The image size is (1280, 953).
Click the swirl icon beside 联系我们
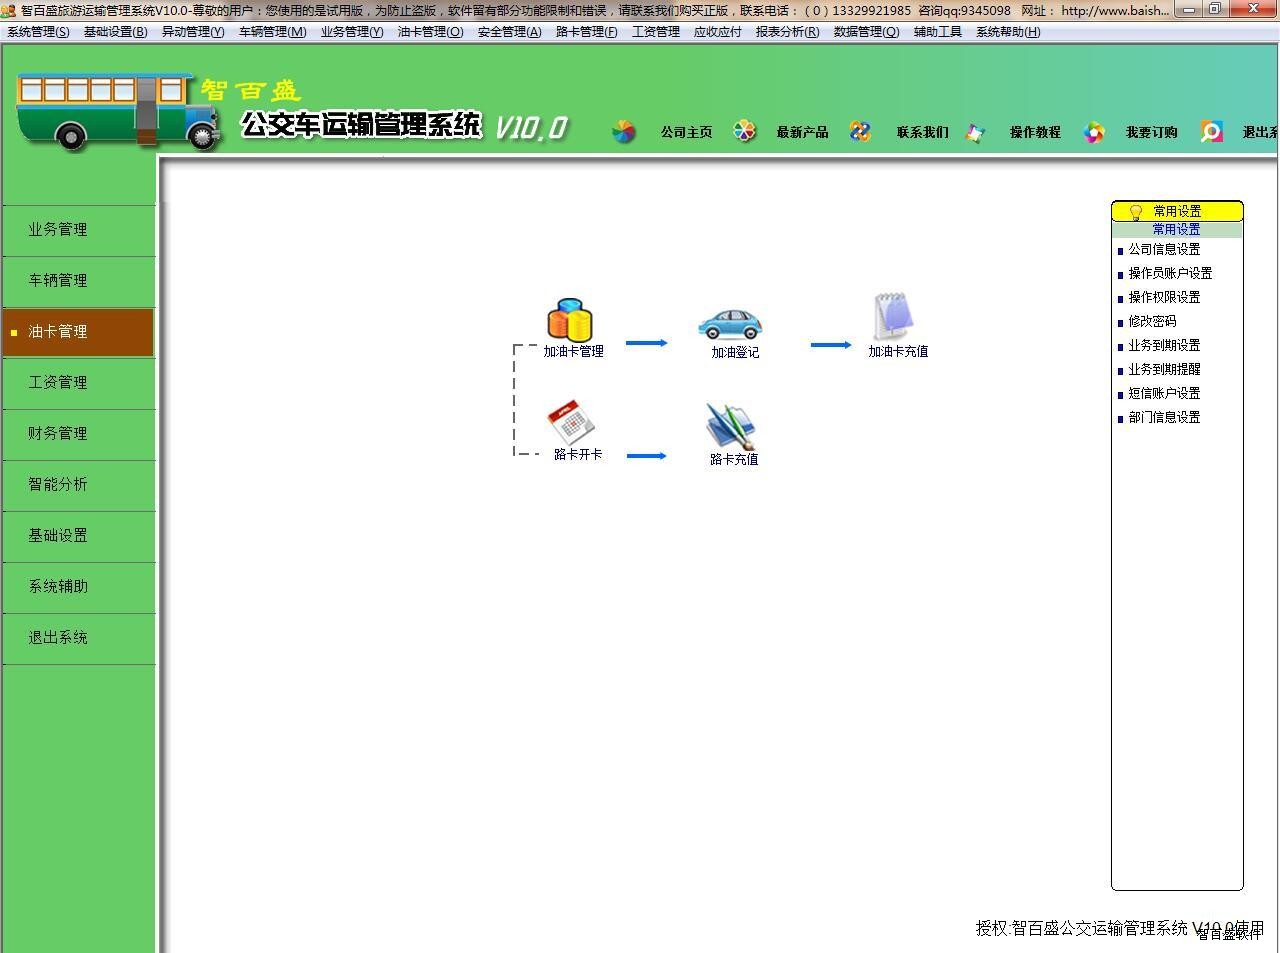point(860,131)
